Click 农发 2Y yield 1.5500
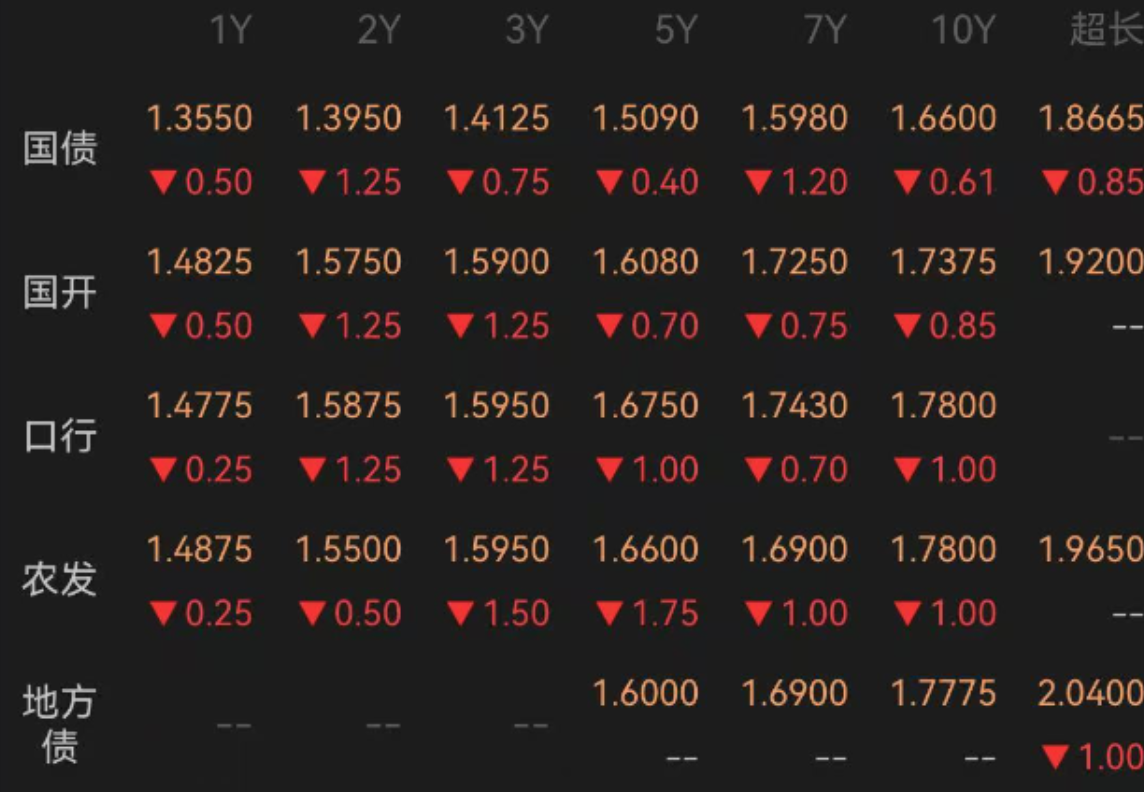Image resolution: width=1144 pixels, height=792 pixels. tap(349, 549)
